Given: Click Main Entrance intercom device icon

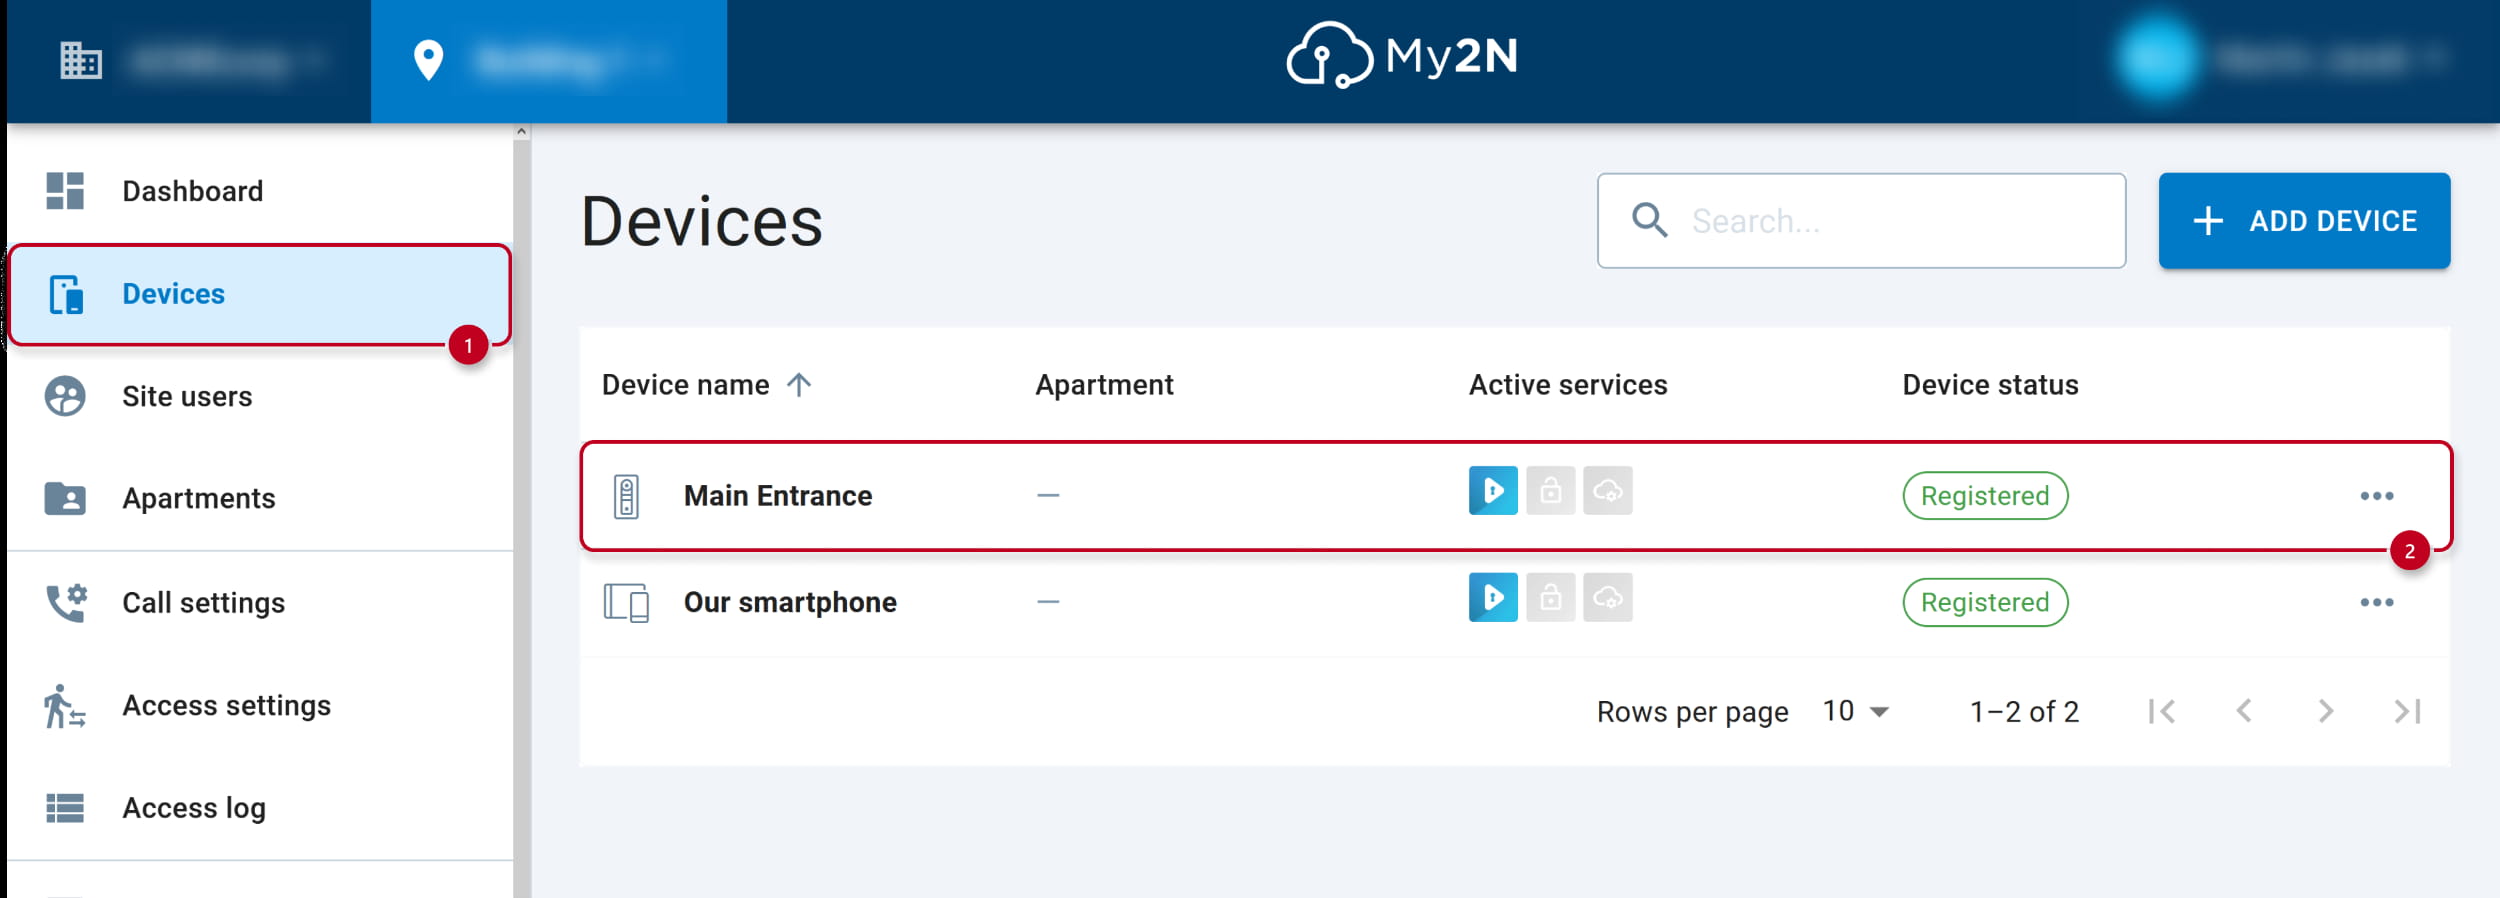Looking at the screenshot, I should coord(626,496).
